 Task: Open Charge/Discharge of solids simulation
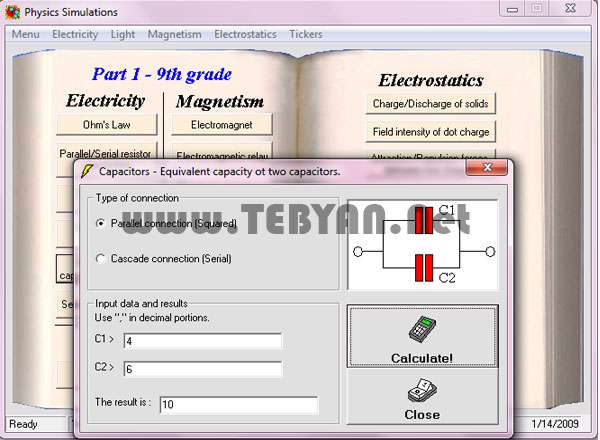[x=430, y=104]
